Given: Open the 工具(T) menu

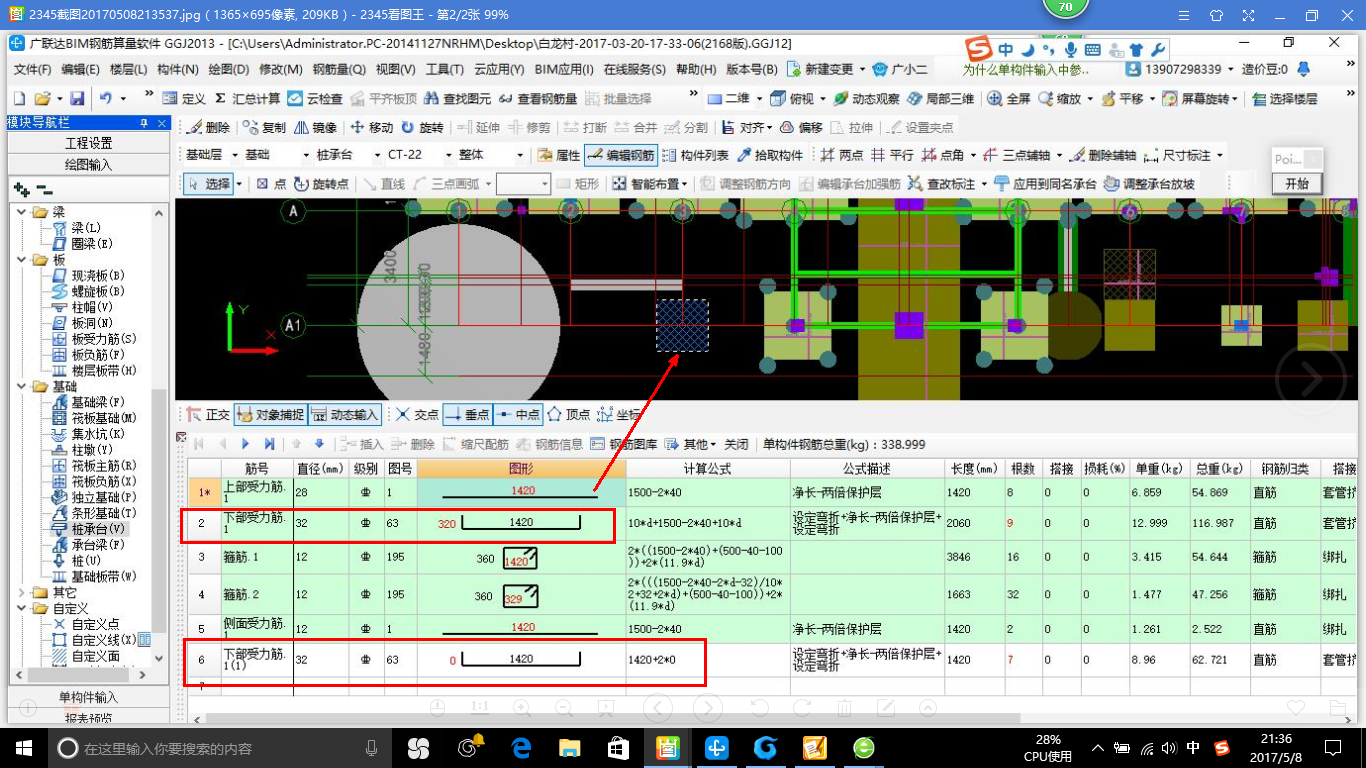Looking at the screenshot, I should (445, 69).
